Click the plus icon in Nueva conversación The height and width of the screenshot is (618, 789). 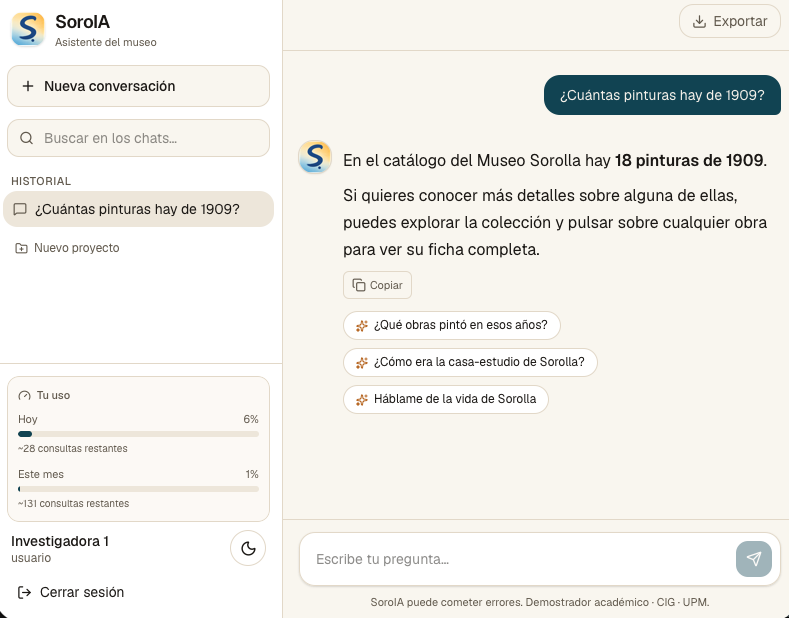pos(28,86)
